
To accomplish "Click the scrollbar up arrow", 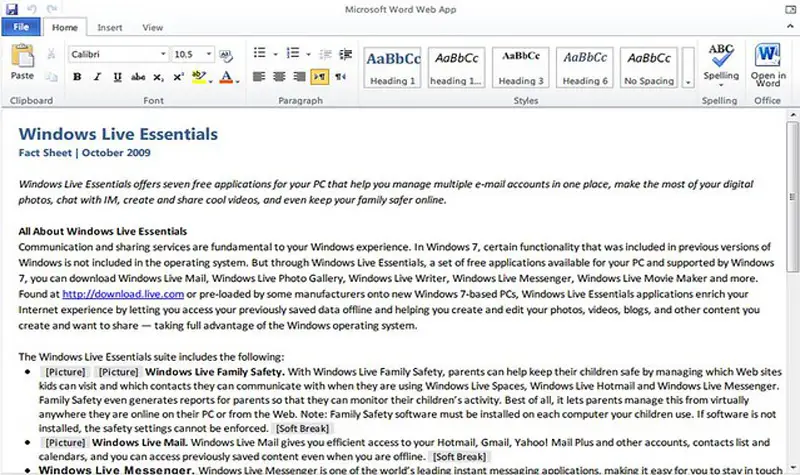I will [x=792, y=115].
